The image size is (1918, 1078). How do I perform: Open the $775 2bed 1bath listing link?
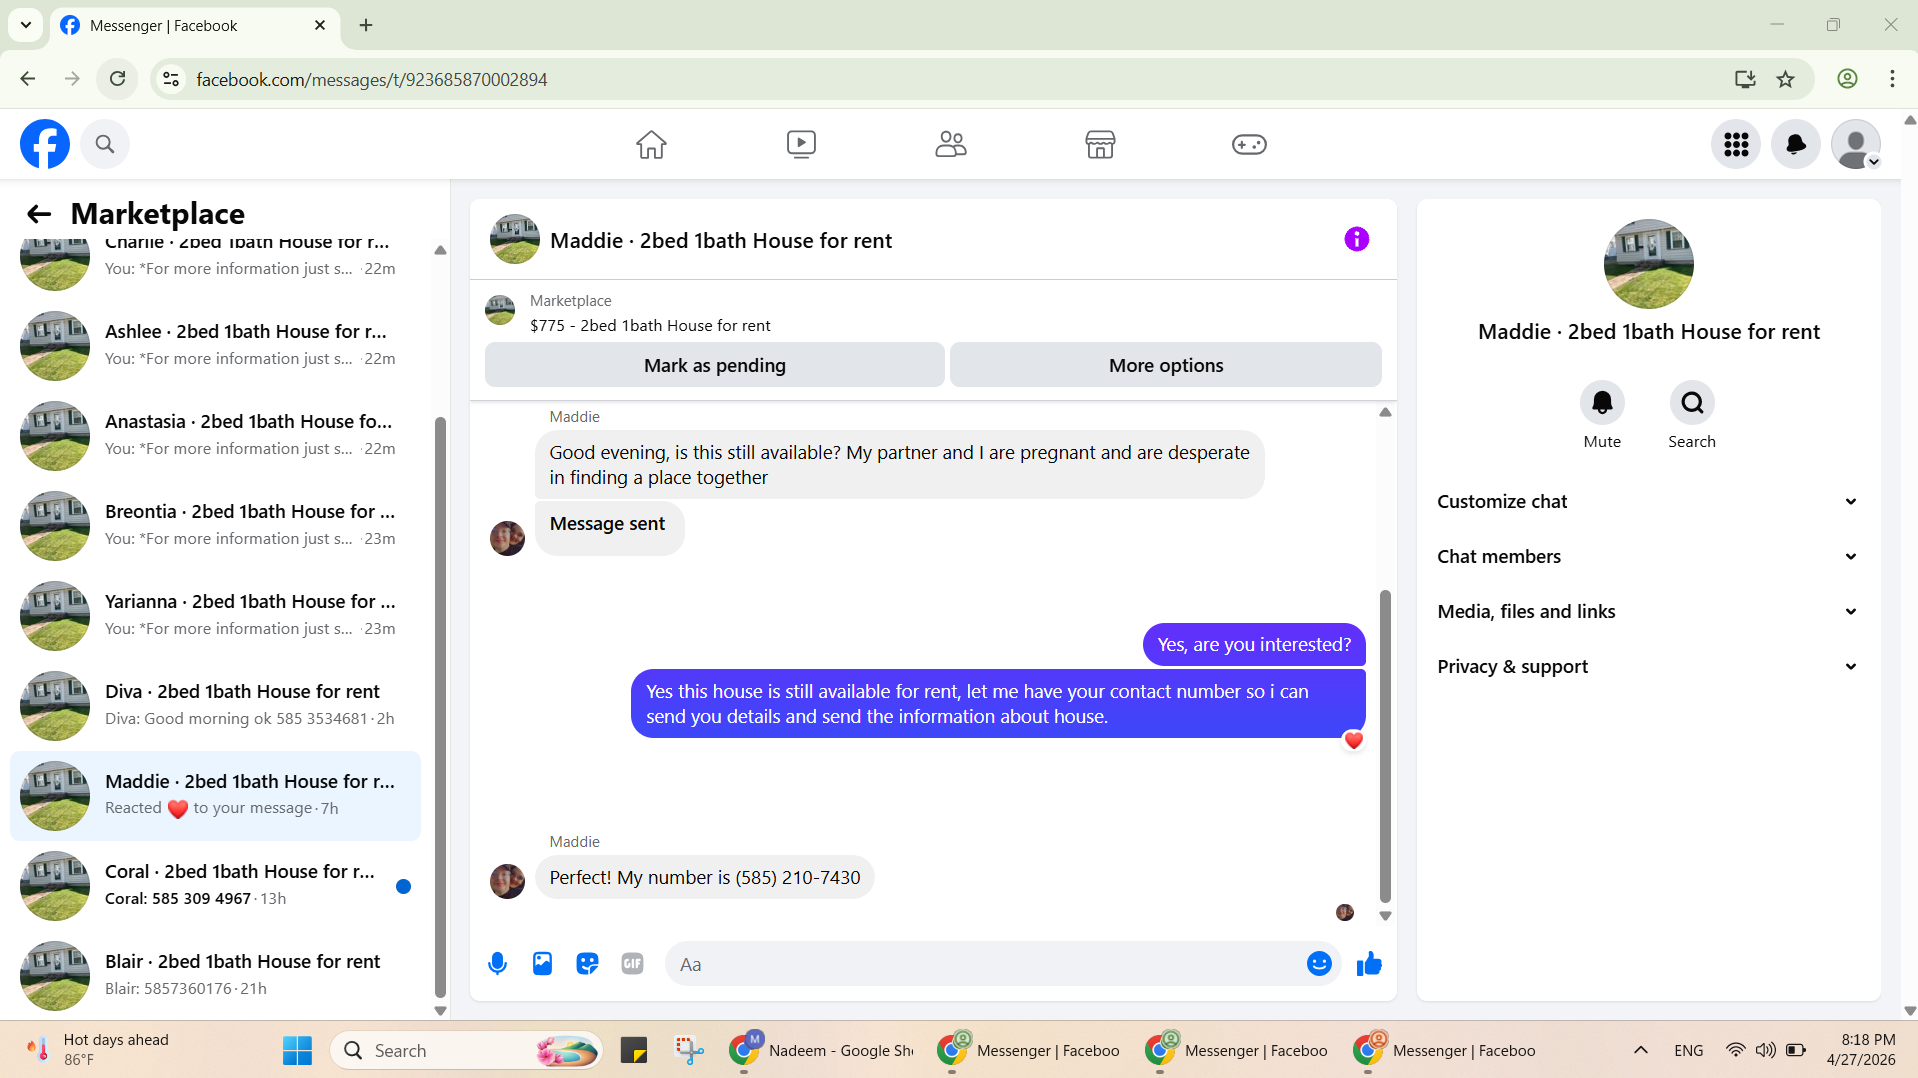click(x=650, y=326)
